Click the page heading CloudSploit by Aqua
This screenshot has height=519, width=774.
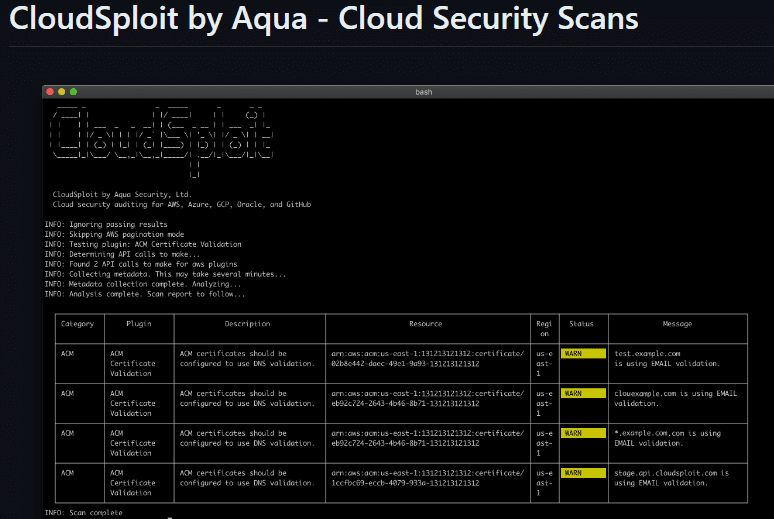pos(323,20)
